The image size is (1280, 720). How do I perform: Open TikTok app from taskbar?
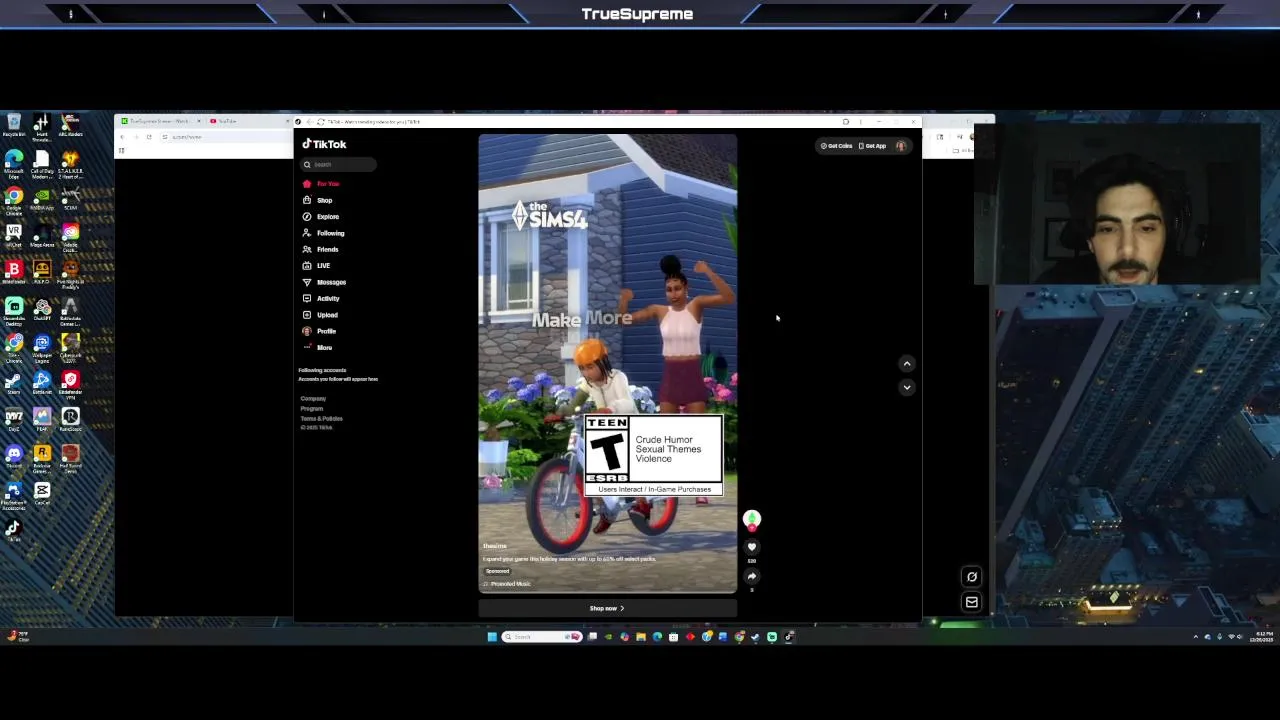788,637
